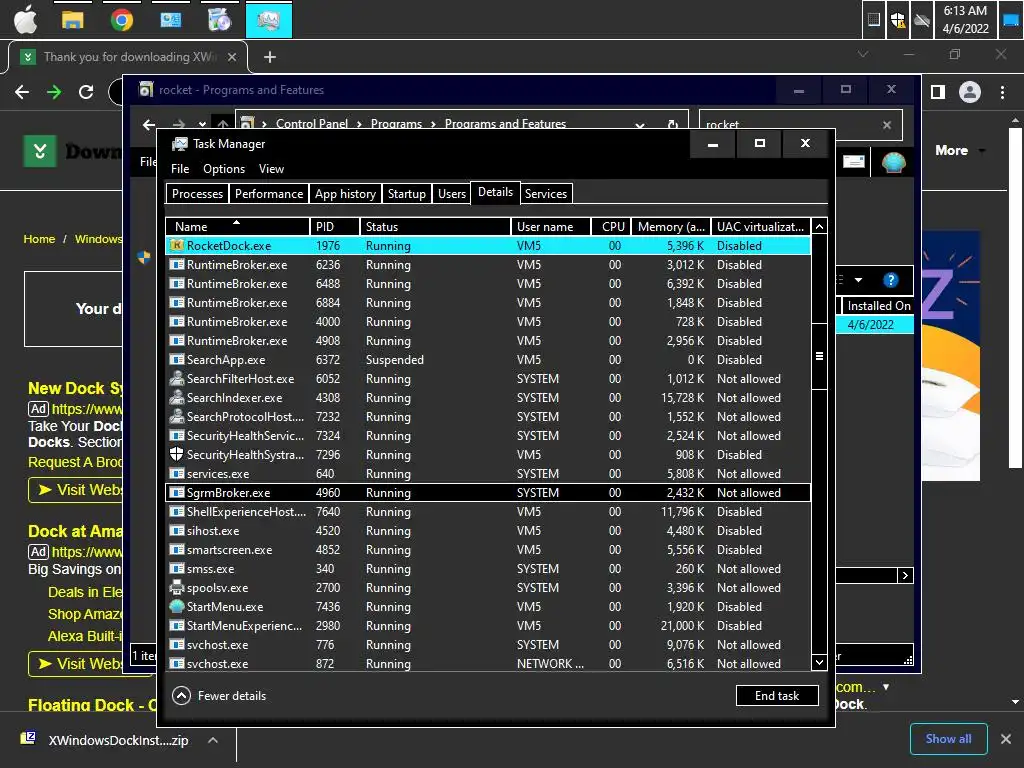Click the process list scrollbar thumb
The image size is (1024, 768).
819,356
